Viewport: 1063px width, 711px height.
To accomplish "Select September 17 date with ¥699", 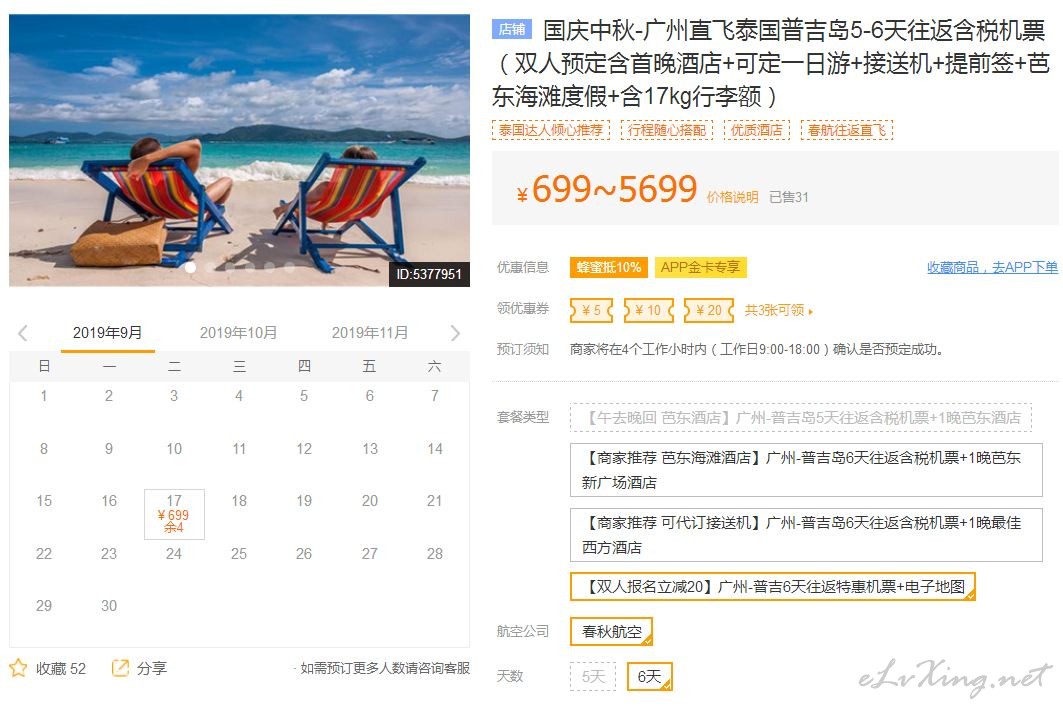I will [x=174, y=514].
